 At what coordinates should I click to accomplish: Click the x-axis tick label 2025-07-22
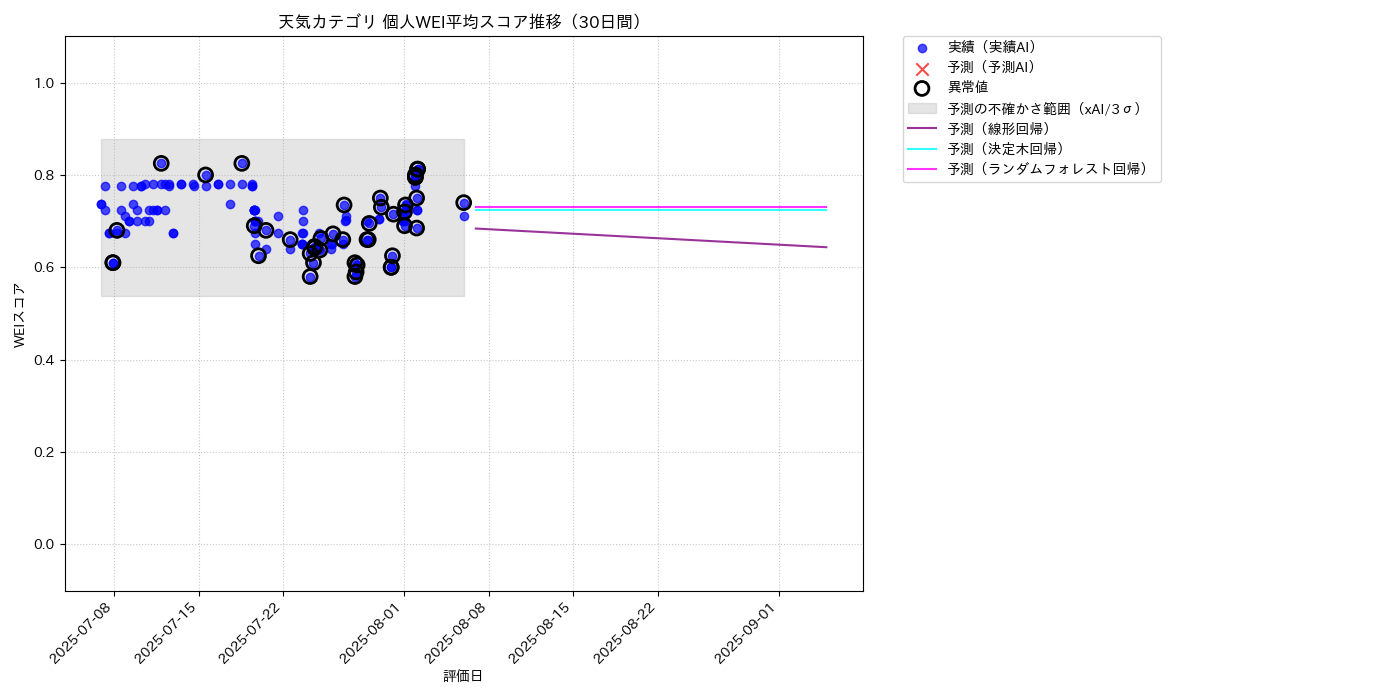253,633
